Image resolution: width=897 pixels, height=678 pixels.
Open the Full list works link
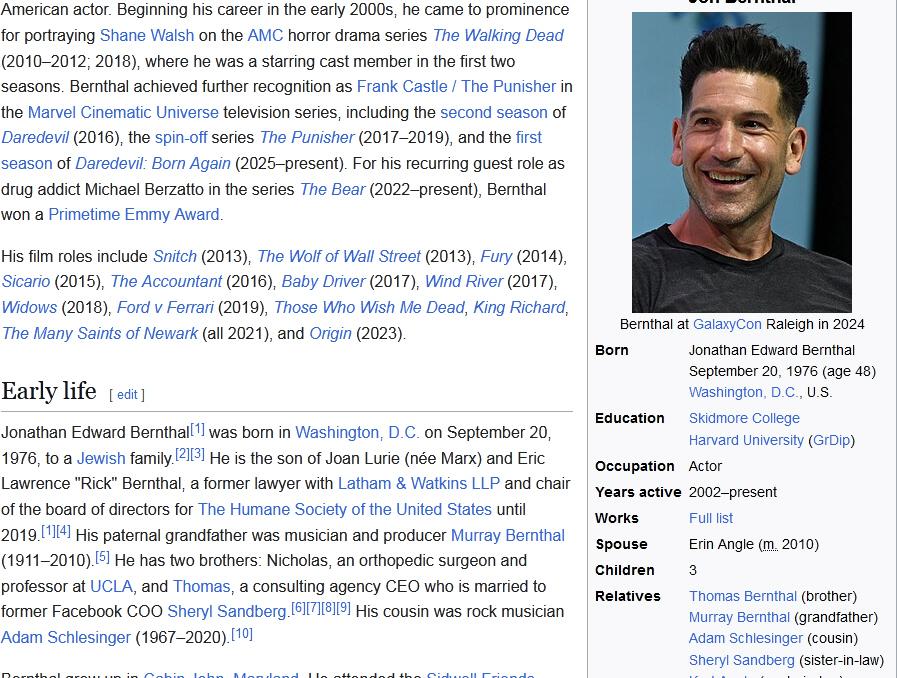711,518
